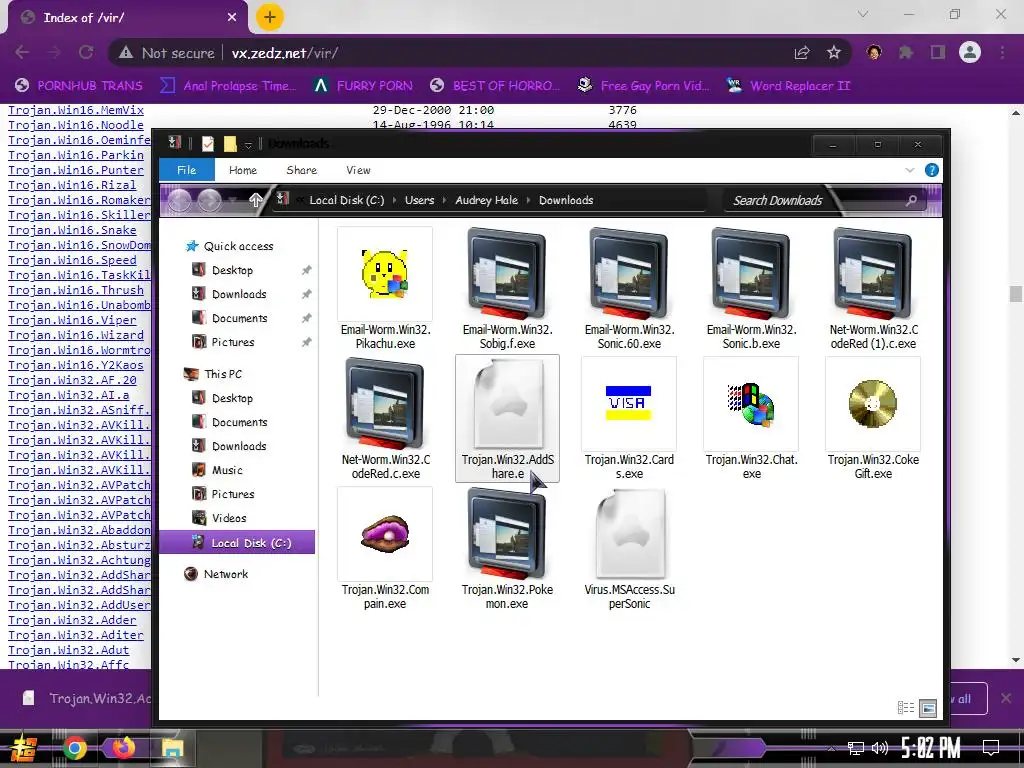1024x768 pixels.
Task: Open Word Replacer II bookmark
Action: 788,86
